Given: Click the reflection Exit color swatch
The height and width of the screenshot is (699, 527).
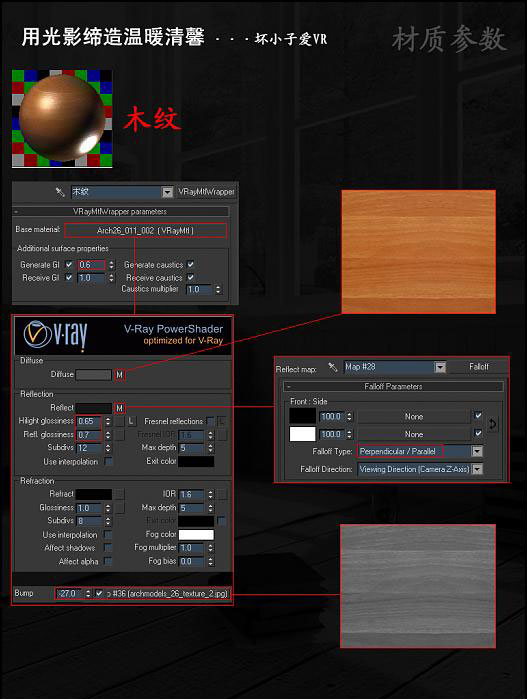Looking at the screenshot, I should 196,461.
